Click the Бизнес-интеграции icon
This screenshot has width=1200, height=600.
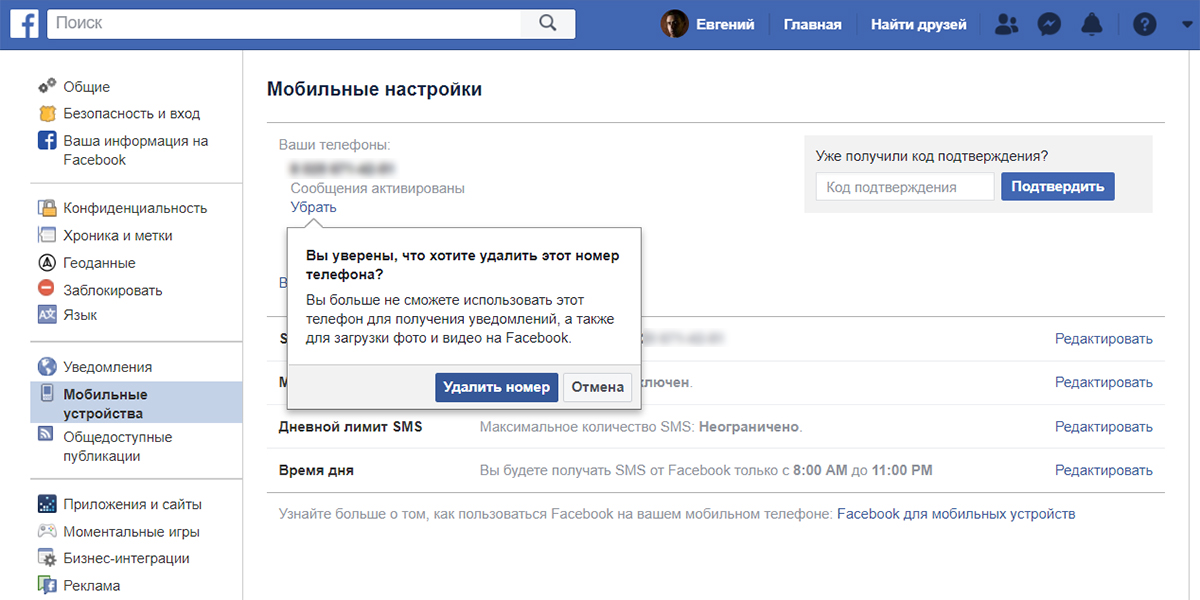coord(47,558)
